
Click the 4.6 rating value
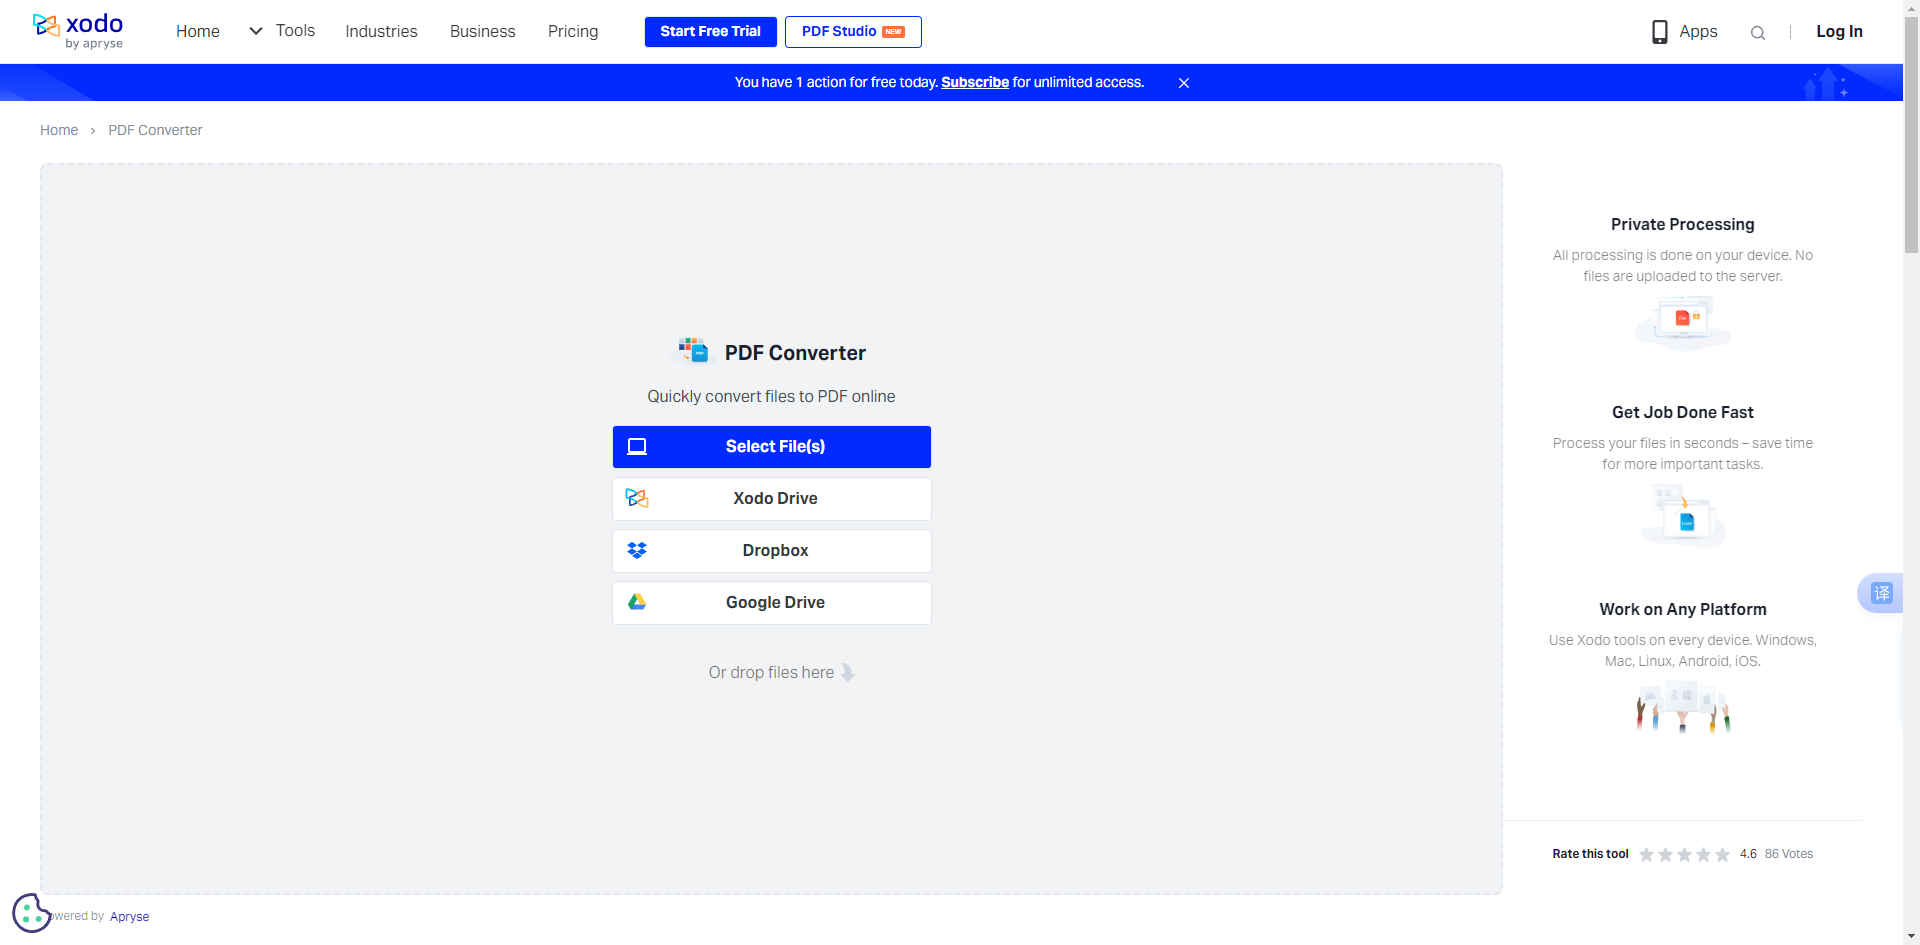[1748, 854]
